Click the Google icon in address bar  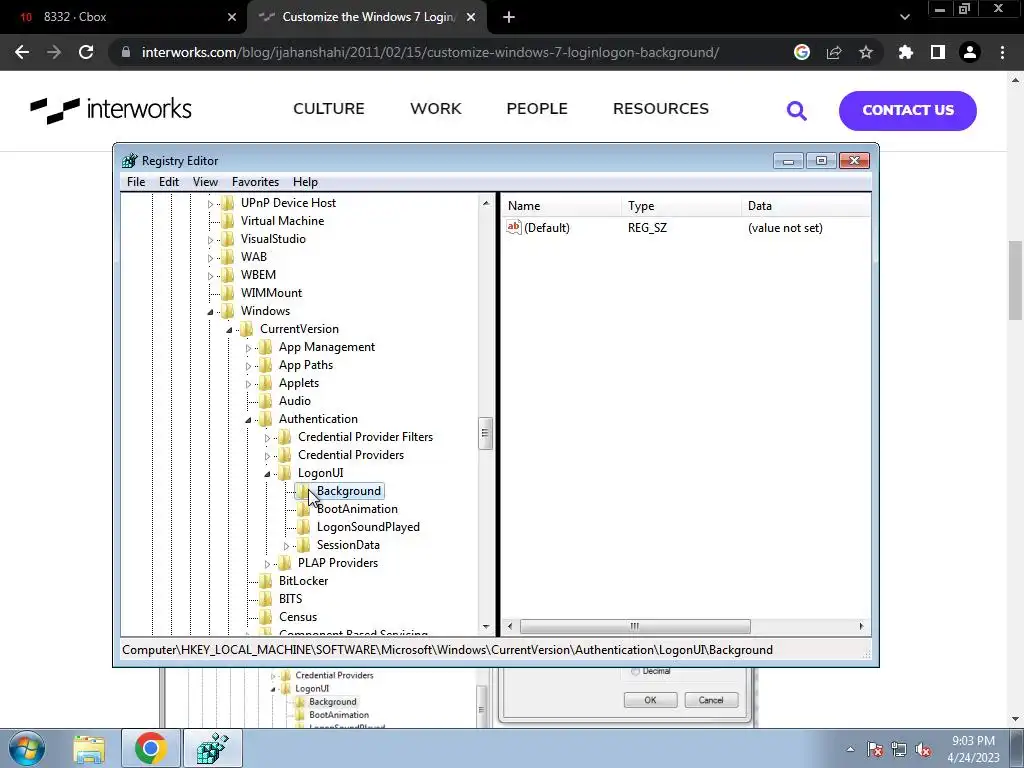[x=802, y=52]
